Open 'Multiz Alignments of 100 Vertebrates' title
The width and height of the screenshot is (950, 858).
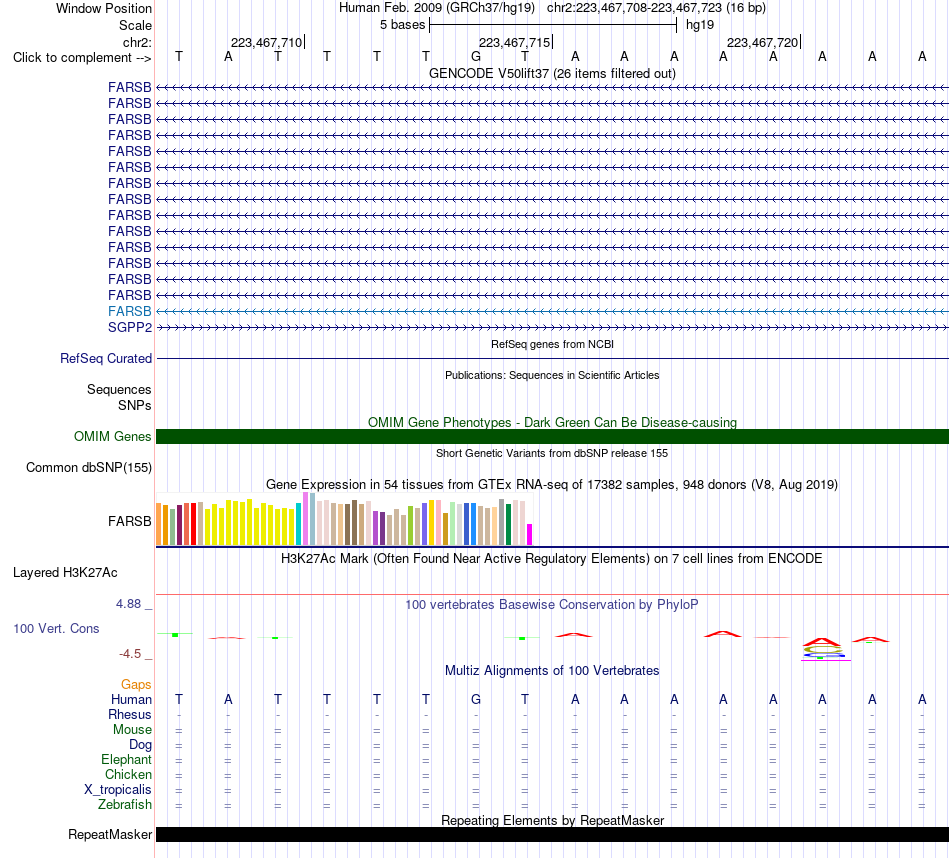(552, 671)
